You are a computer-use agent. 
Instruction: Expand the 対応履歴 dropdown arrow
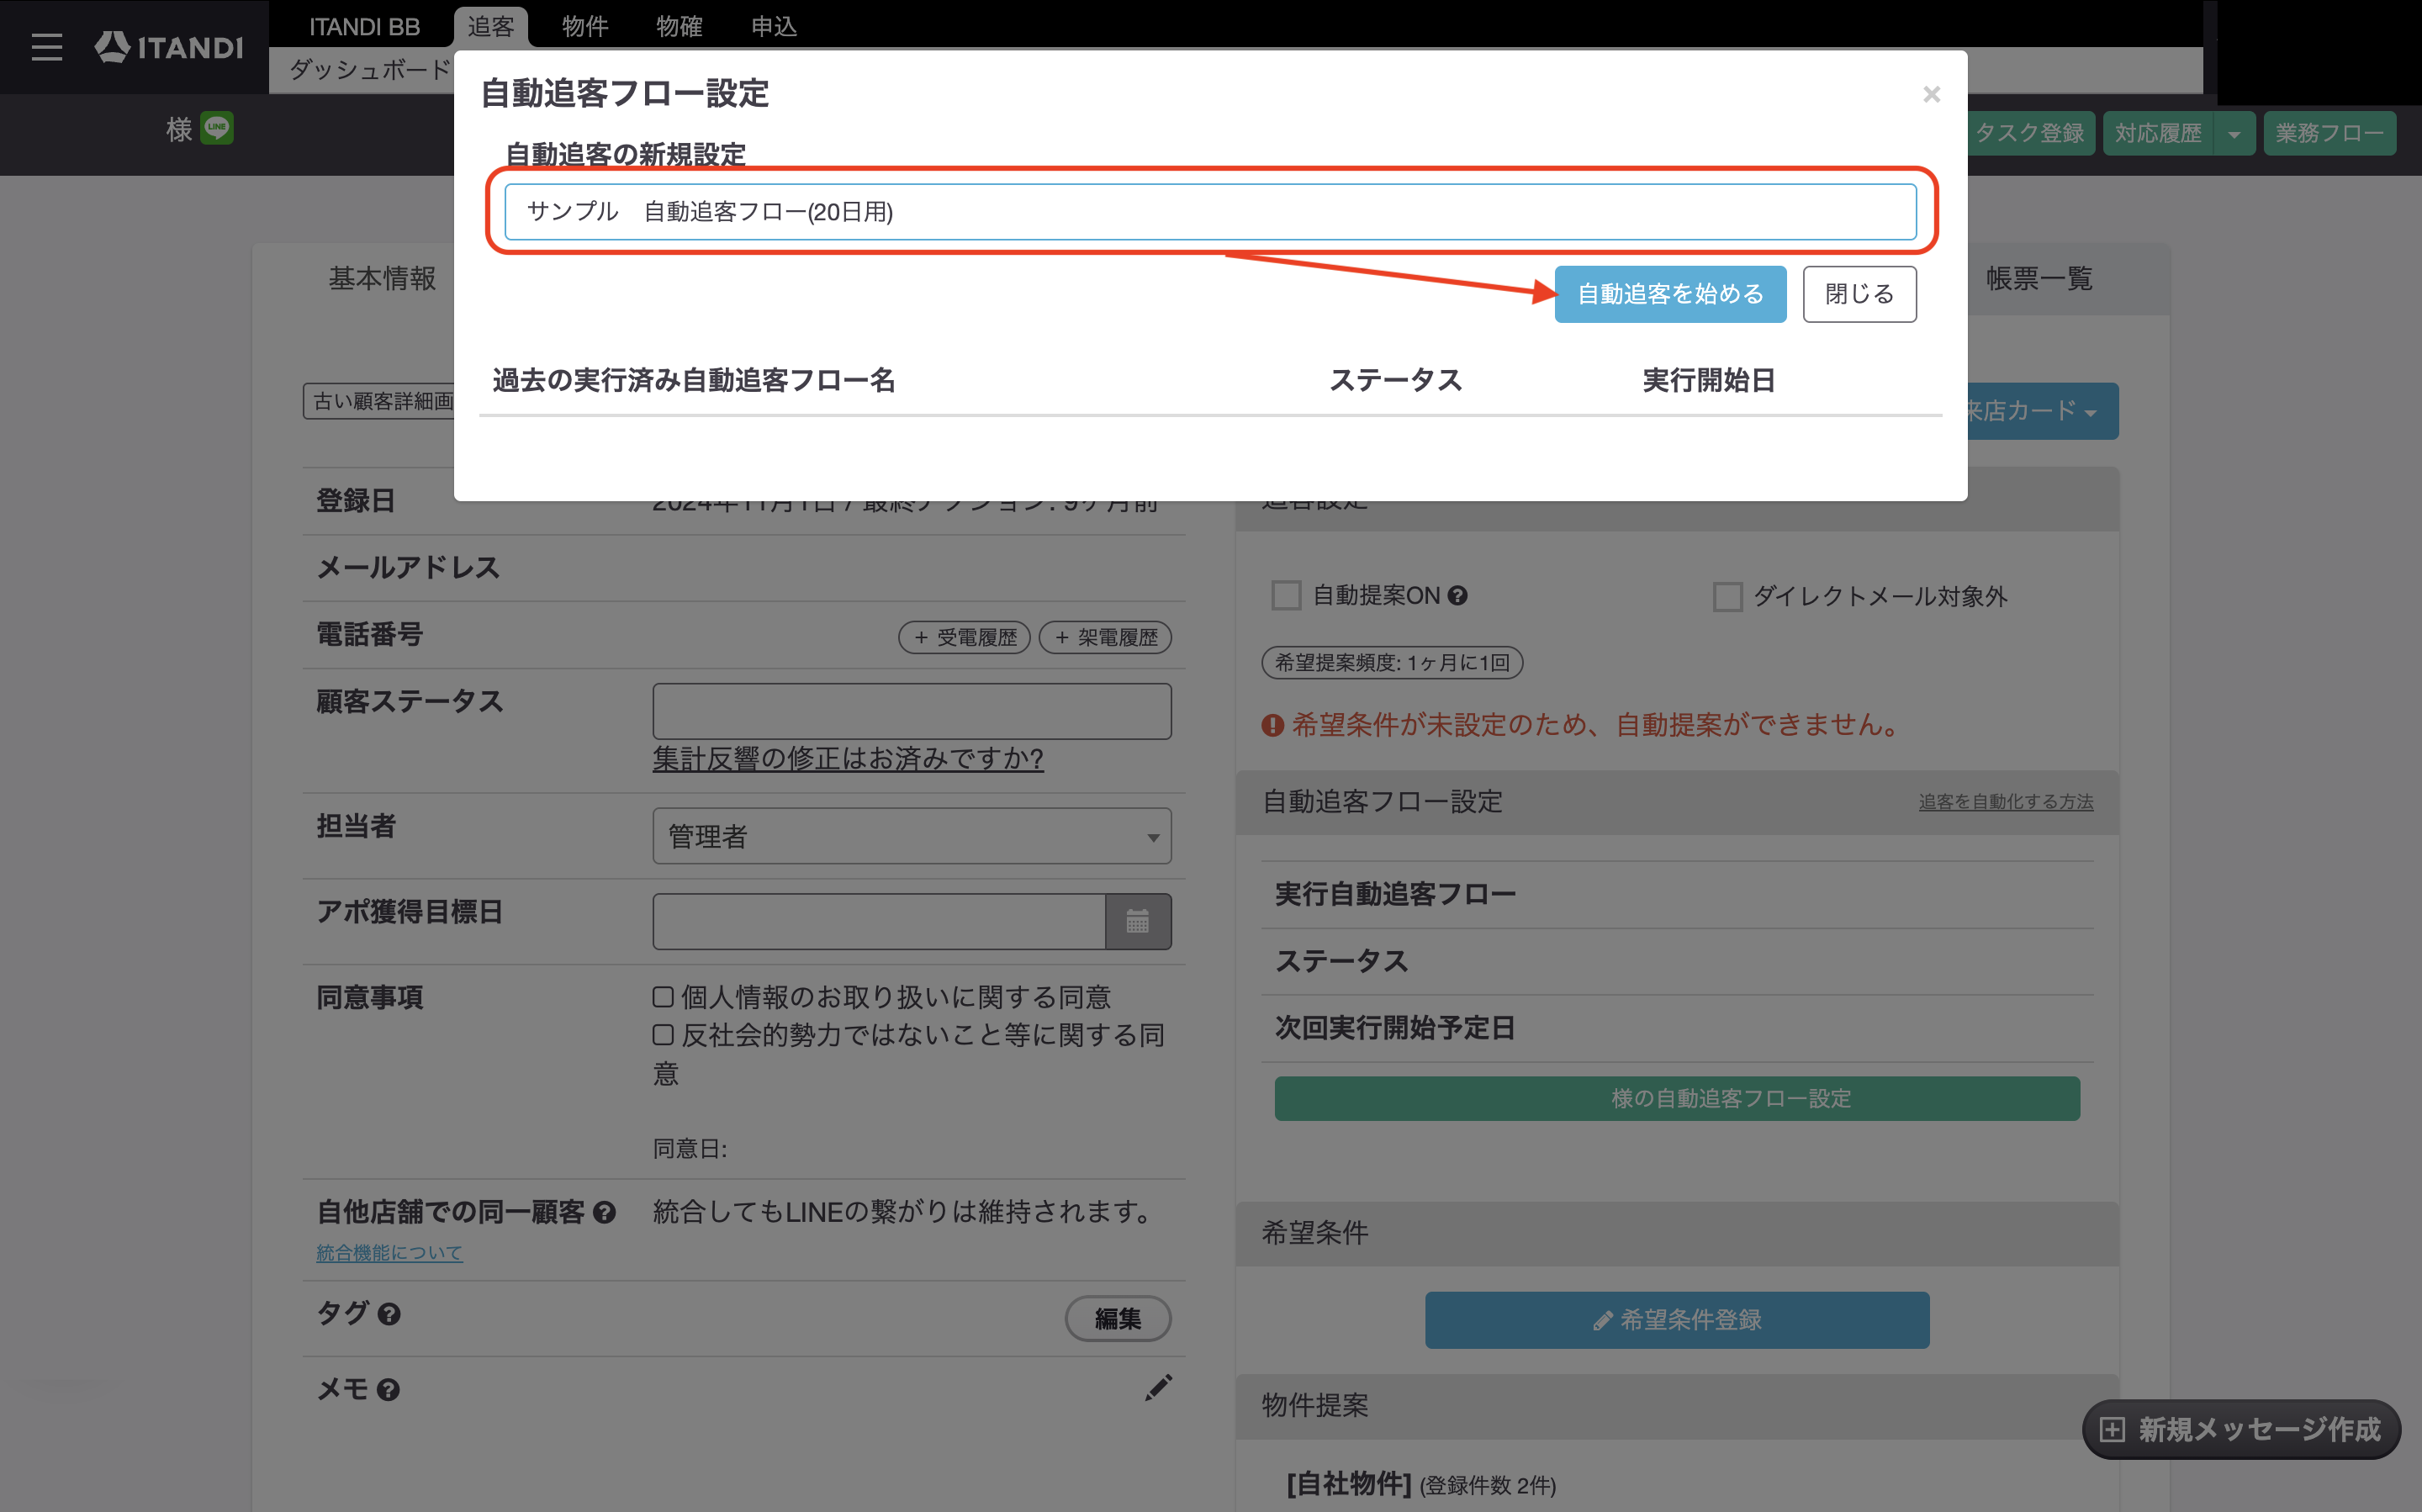point(2233,133)
